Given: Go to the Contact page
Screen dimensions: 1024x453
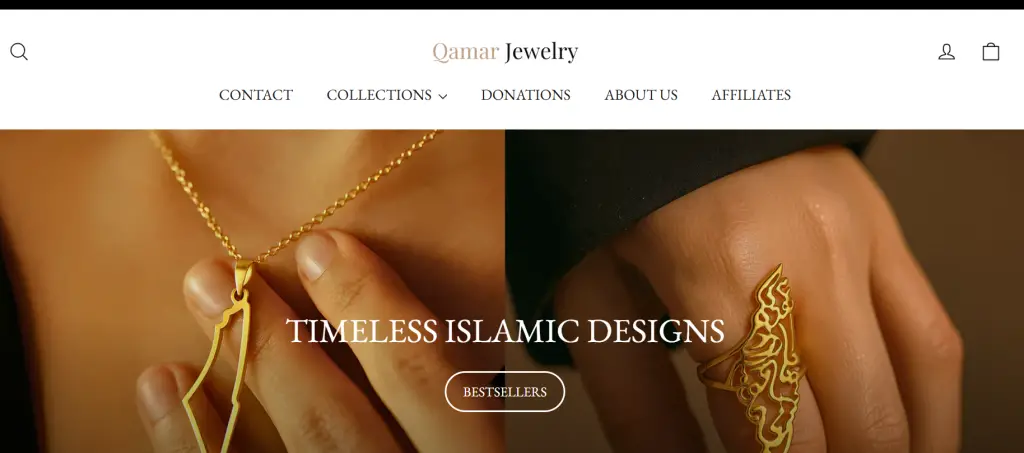Looking at the screenshot, I should click(x=256, y=95).
